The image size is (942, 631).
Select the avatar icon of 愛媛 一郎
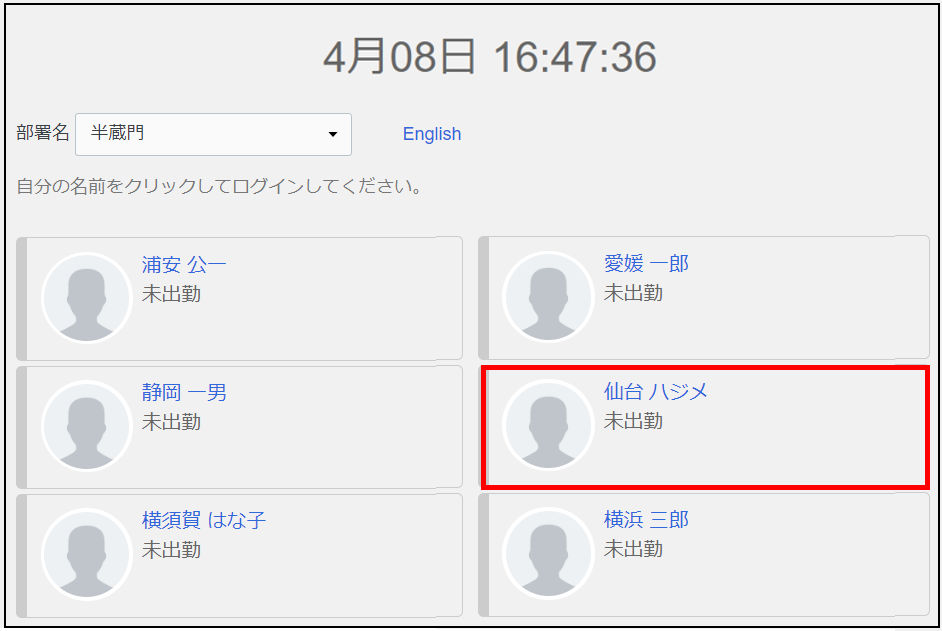click(548, 296)
